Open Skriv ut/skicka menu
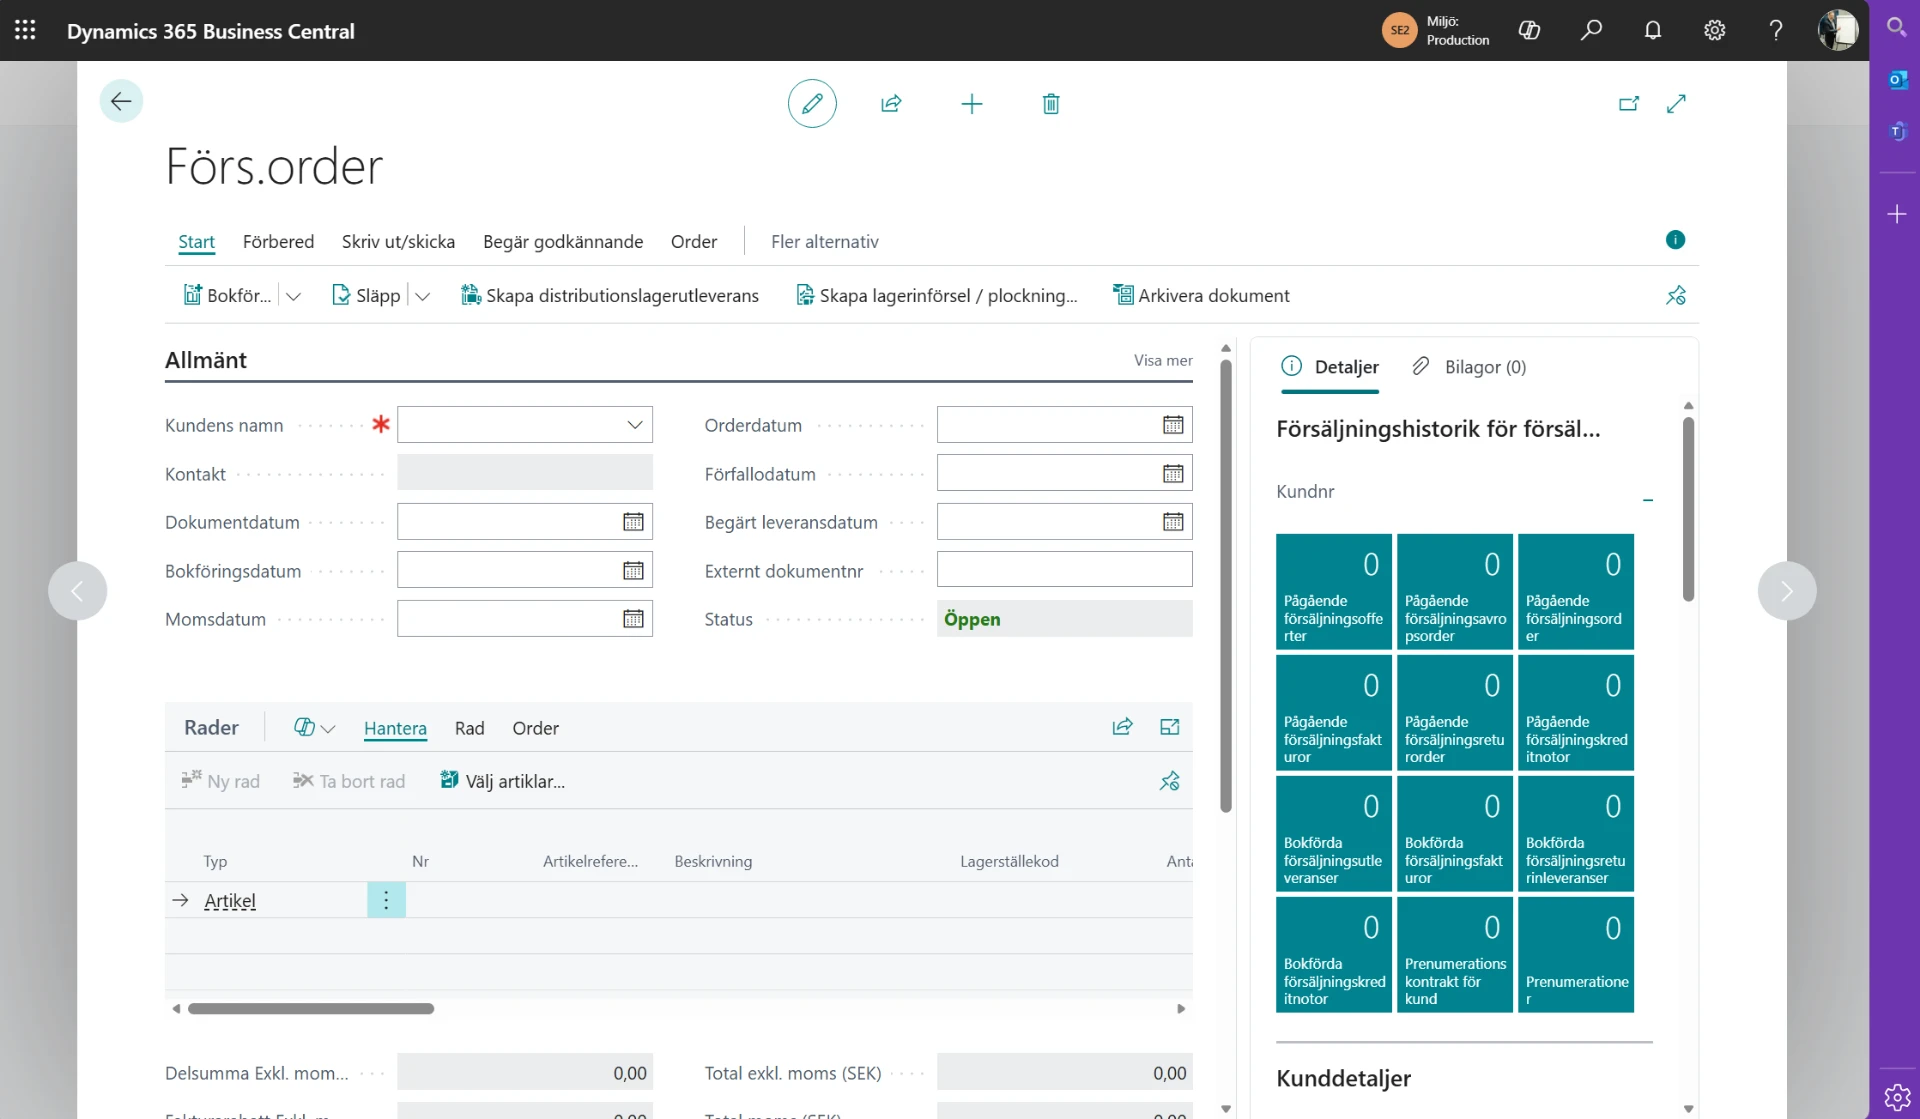1920x1119 pixels. click(398, 242)
